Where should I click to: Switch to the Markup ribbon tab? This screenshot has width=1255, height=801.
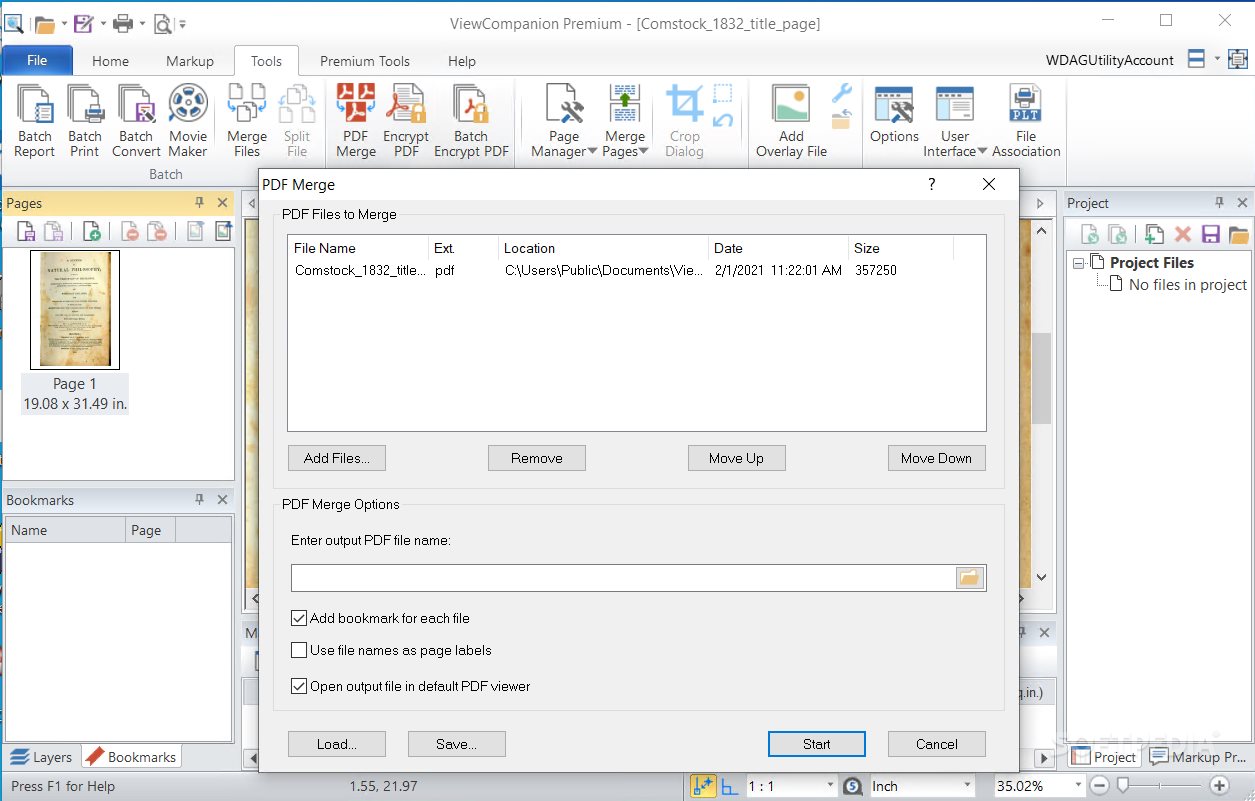pos(190,61)
